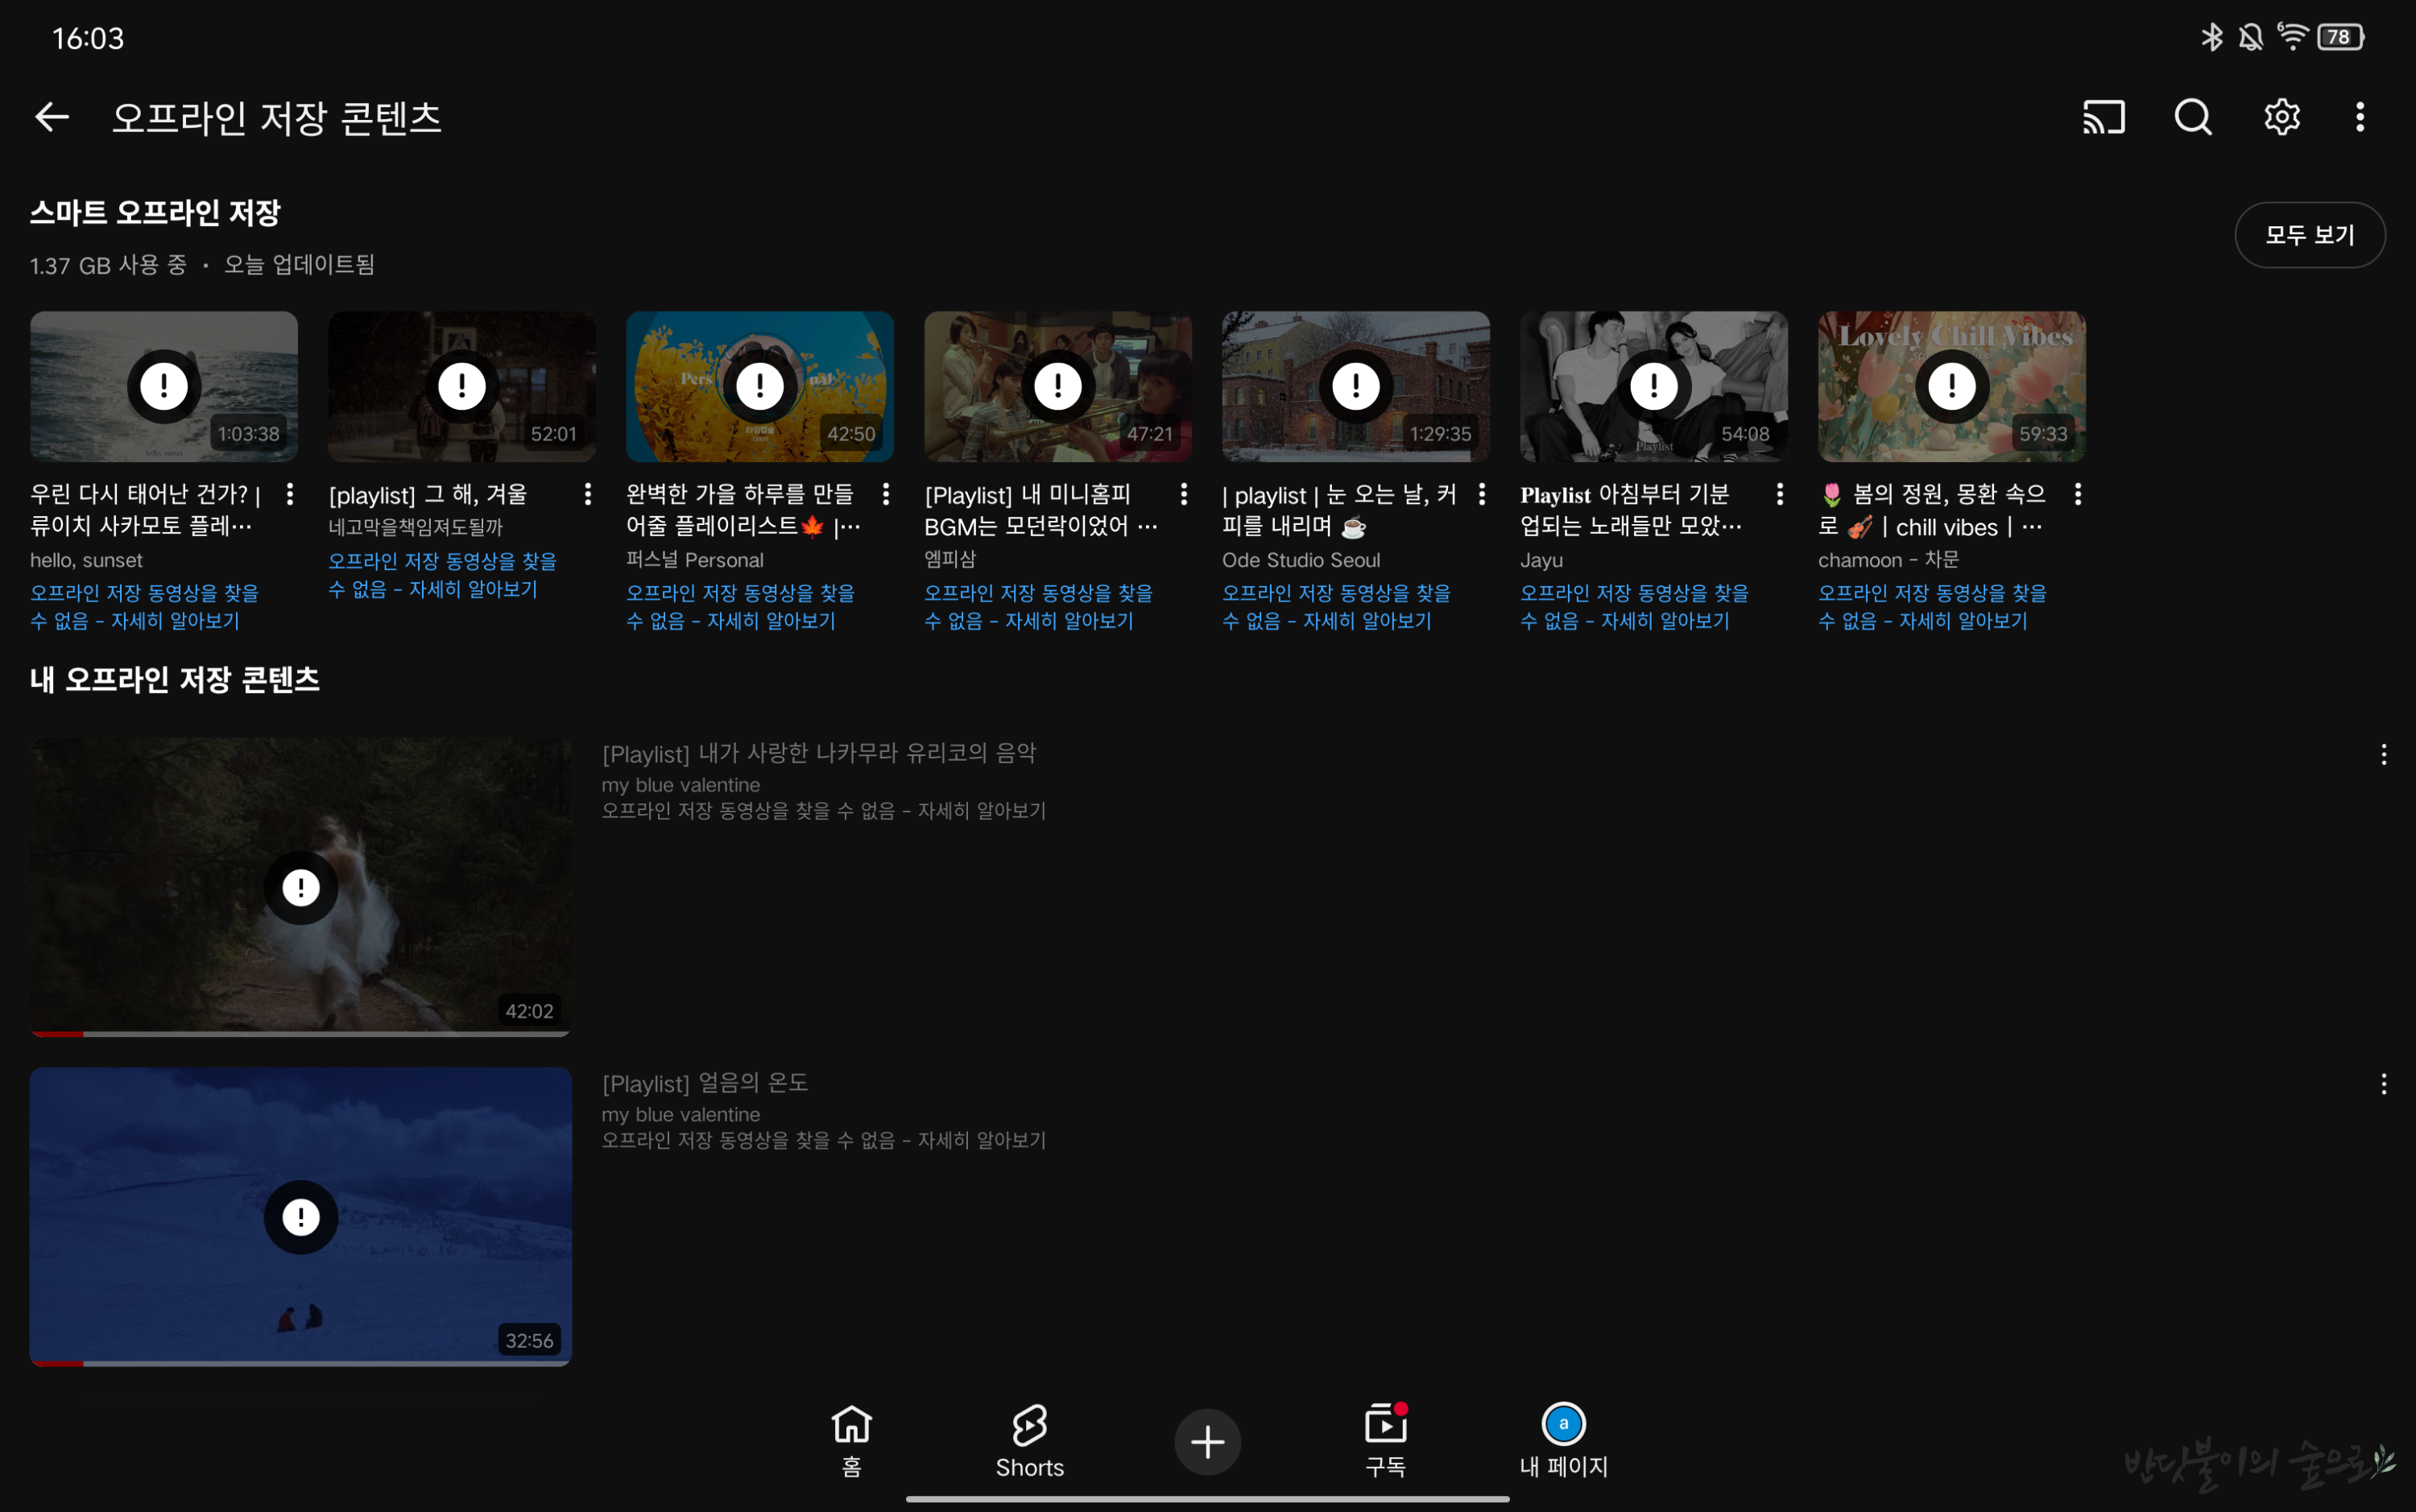
Task: Switch to the 홈 tab
Action: coord(851,1441)
